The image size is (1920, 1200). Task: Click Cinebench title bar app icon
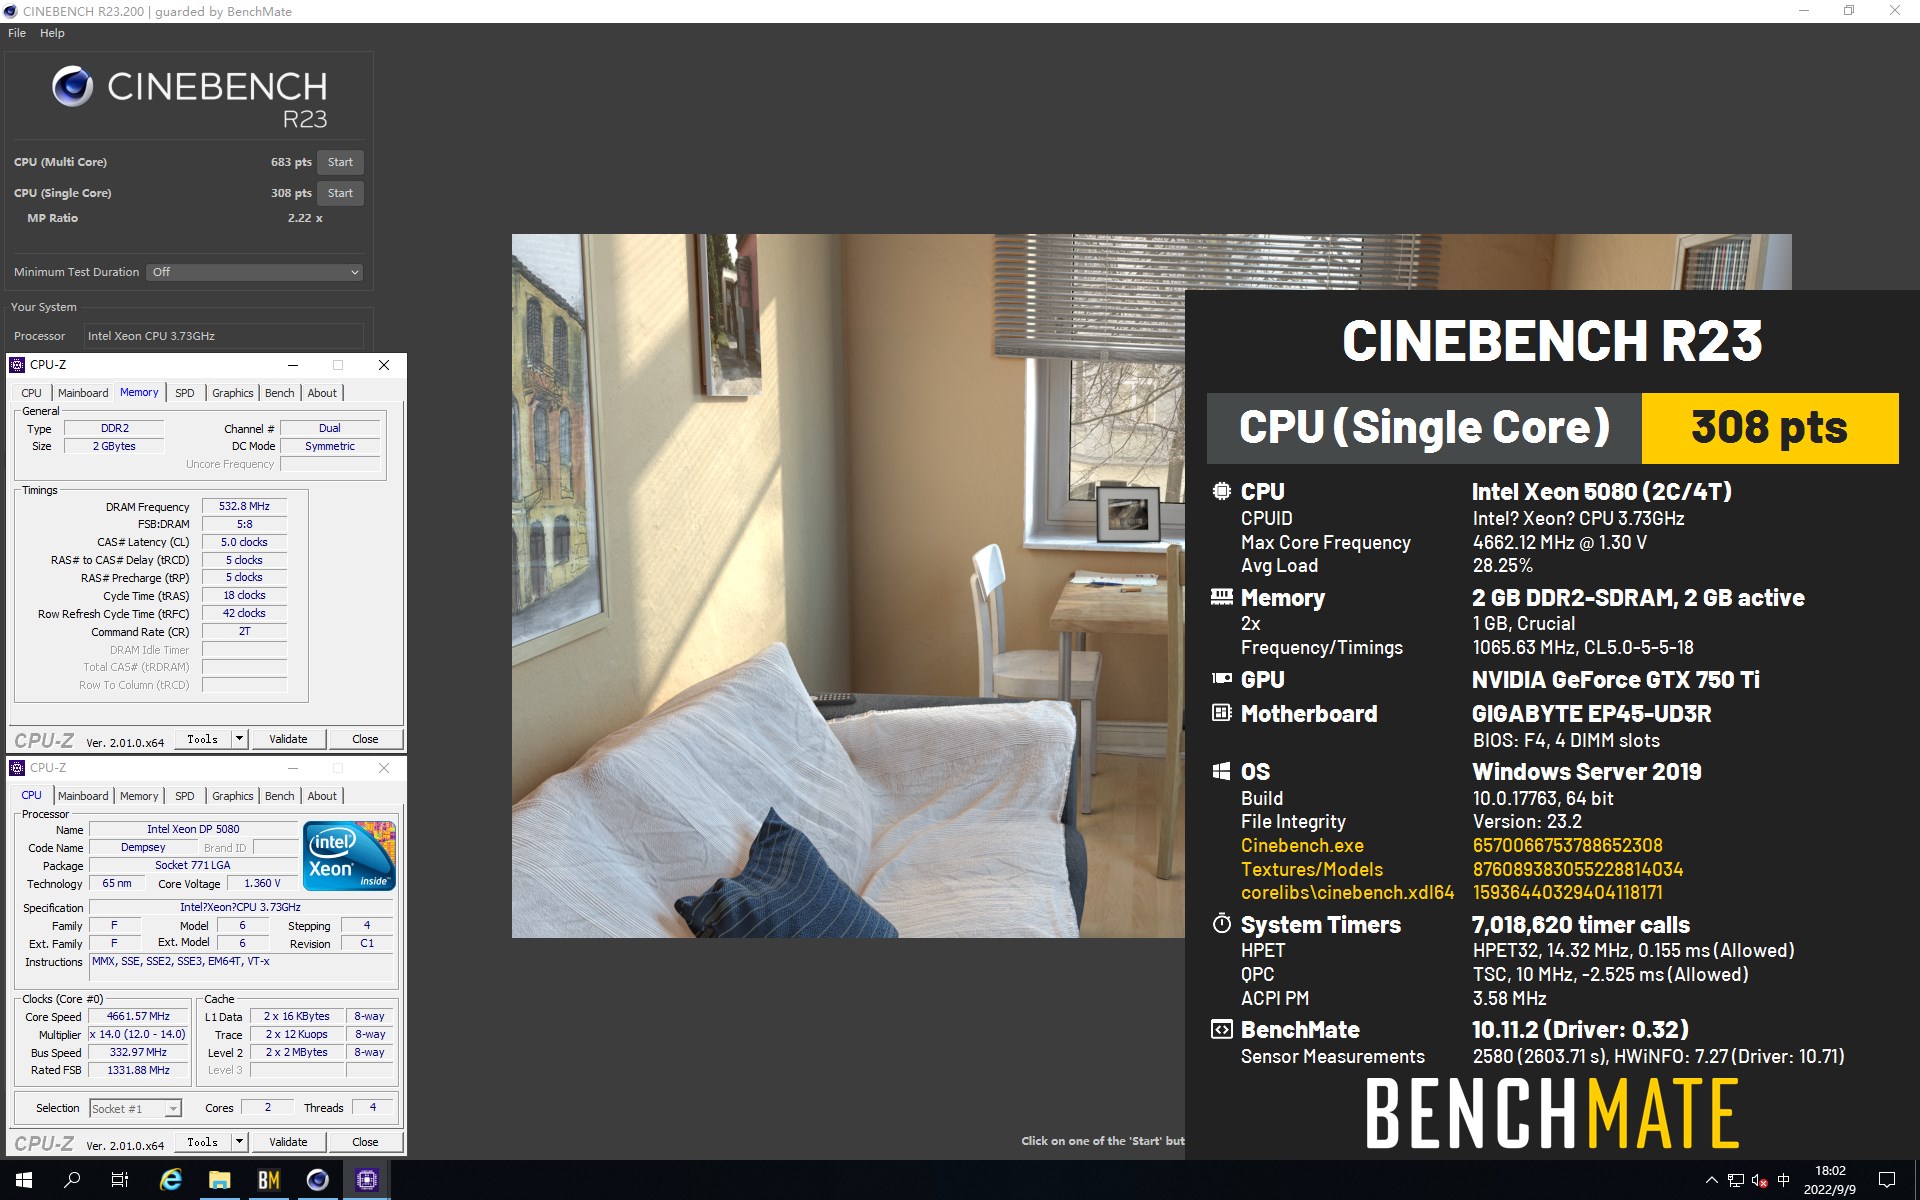tap(10, 11)
